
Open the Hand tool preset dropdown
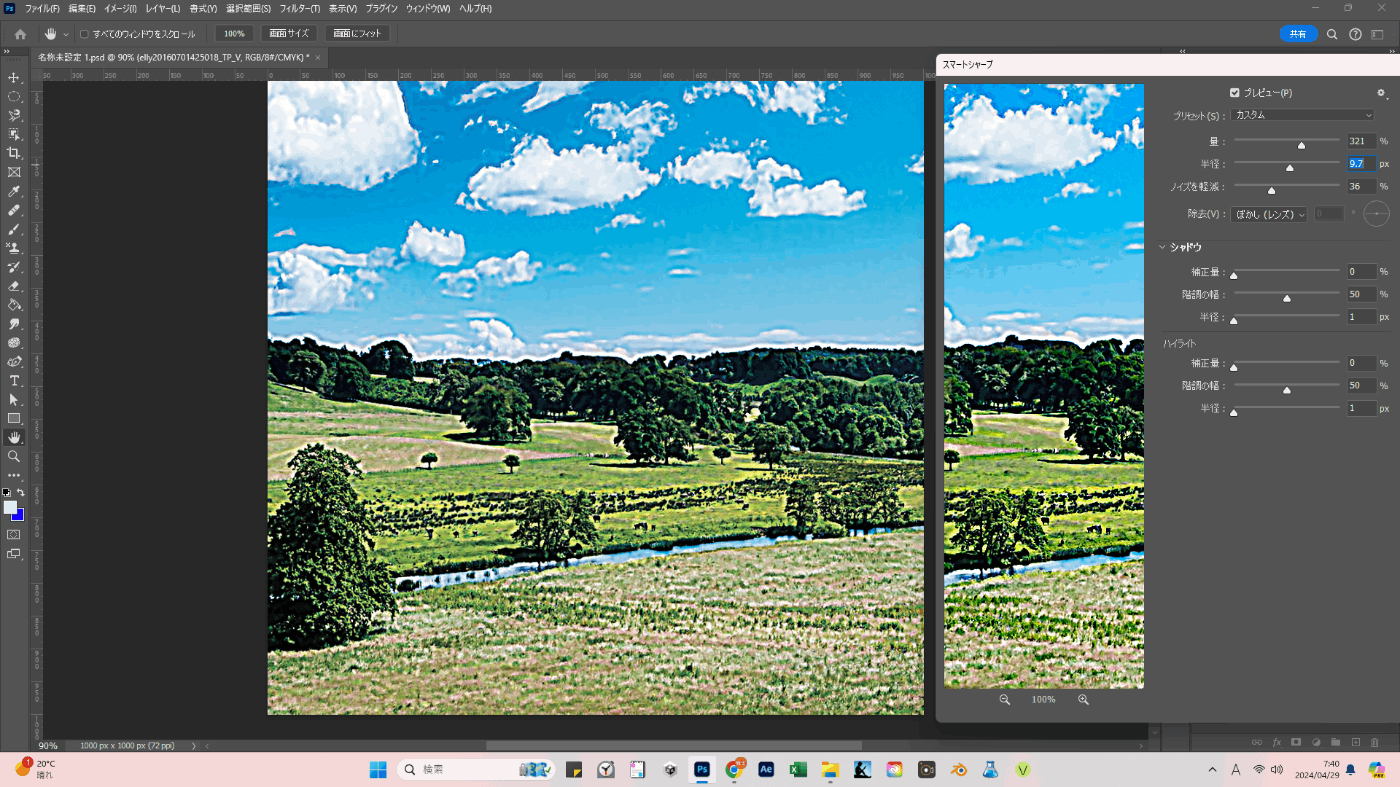click(67, 34)
